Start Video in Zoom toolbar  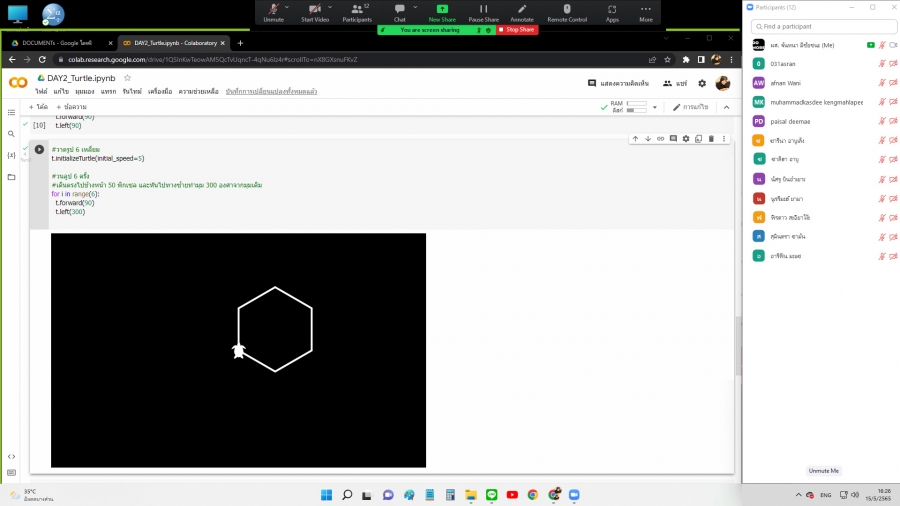pos(315,12)
